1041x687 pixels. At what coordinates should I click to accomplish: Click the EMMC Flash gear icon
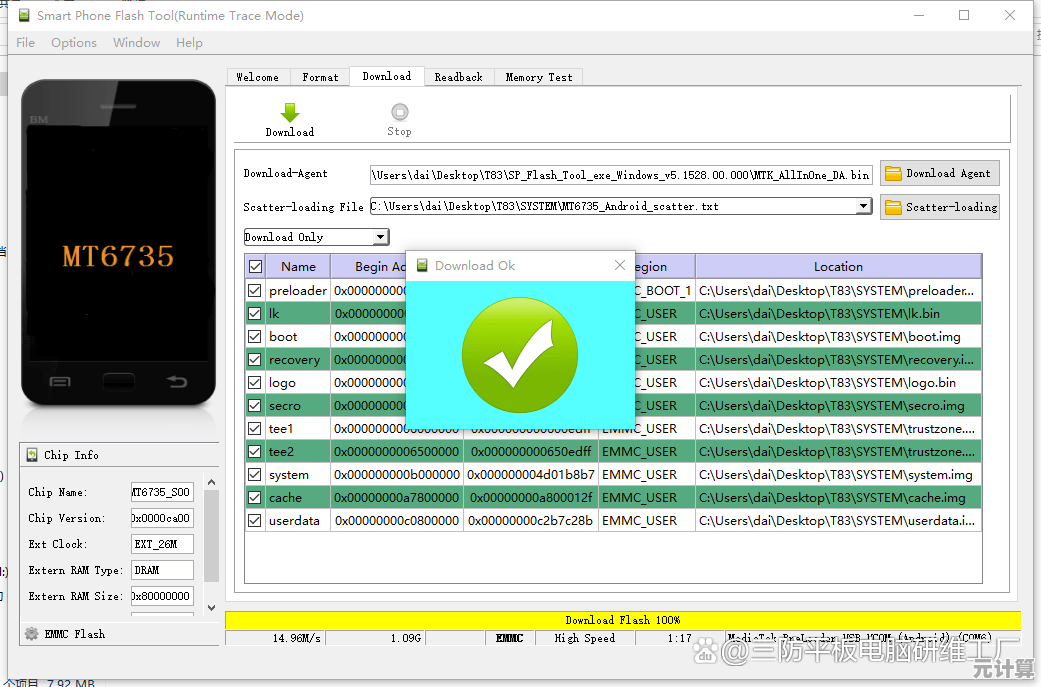coord(32,634)
